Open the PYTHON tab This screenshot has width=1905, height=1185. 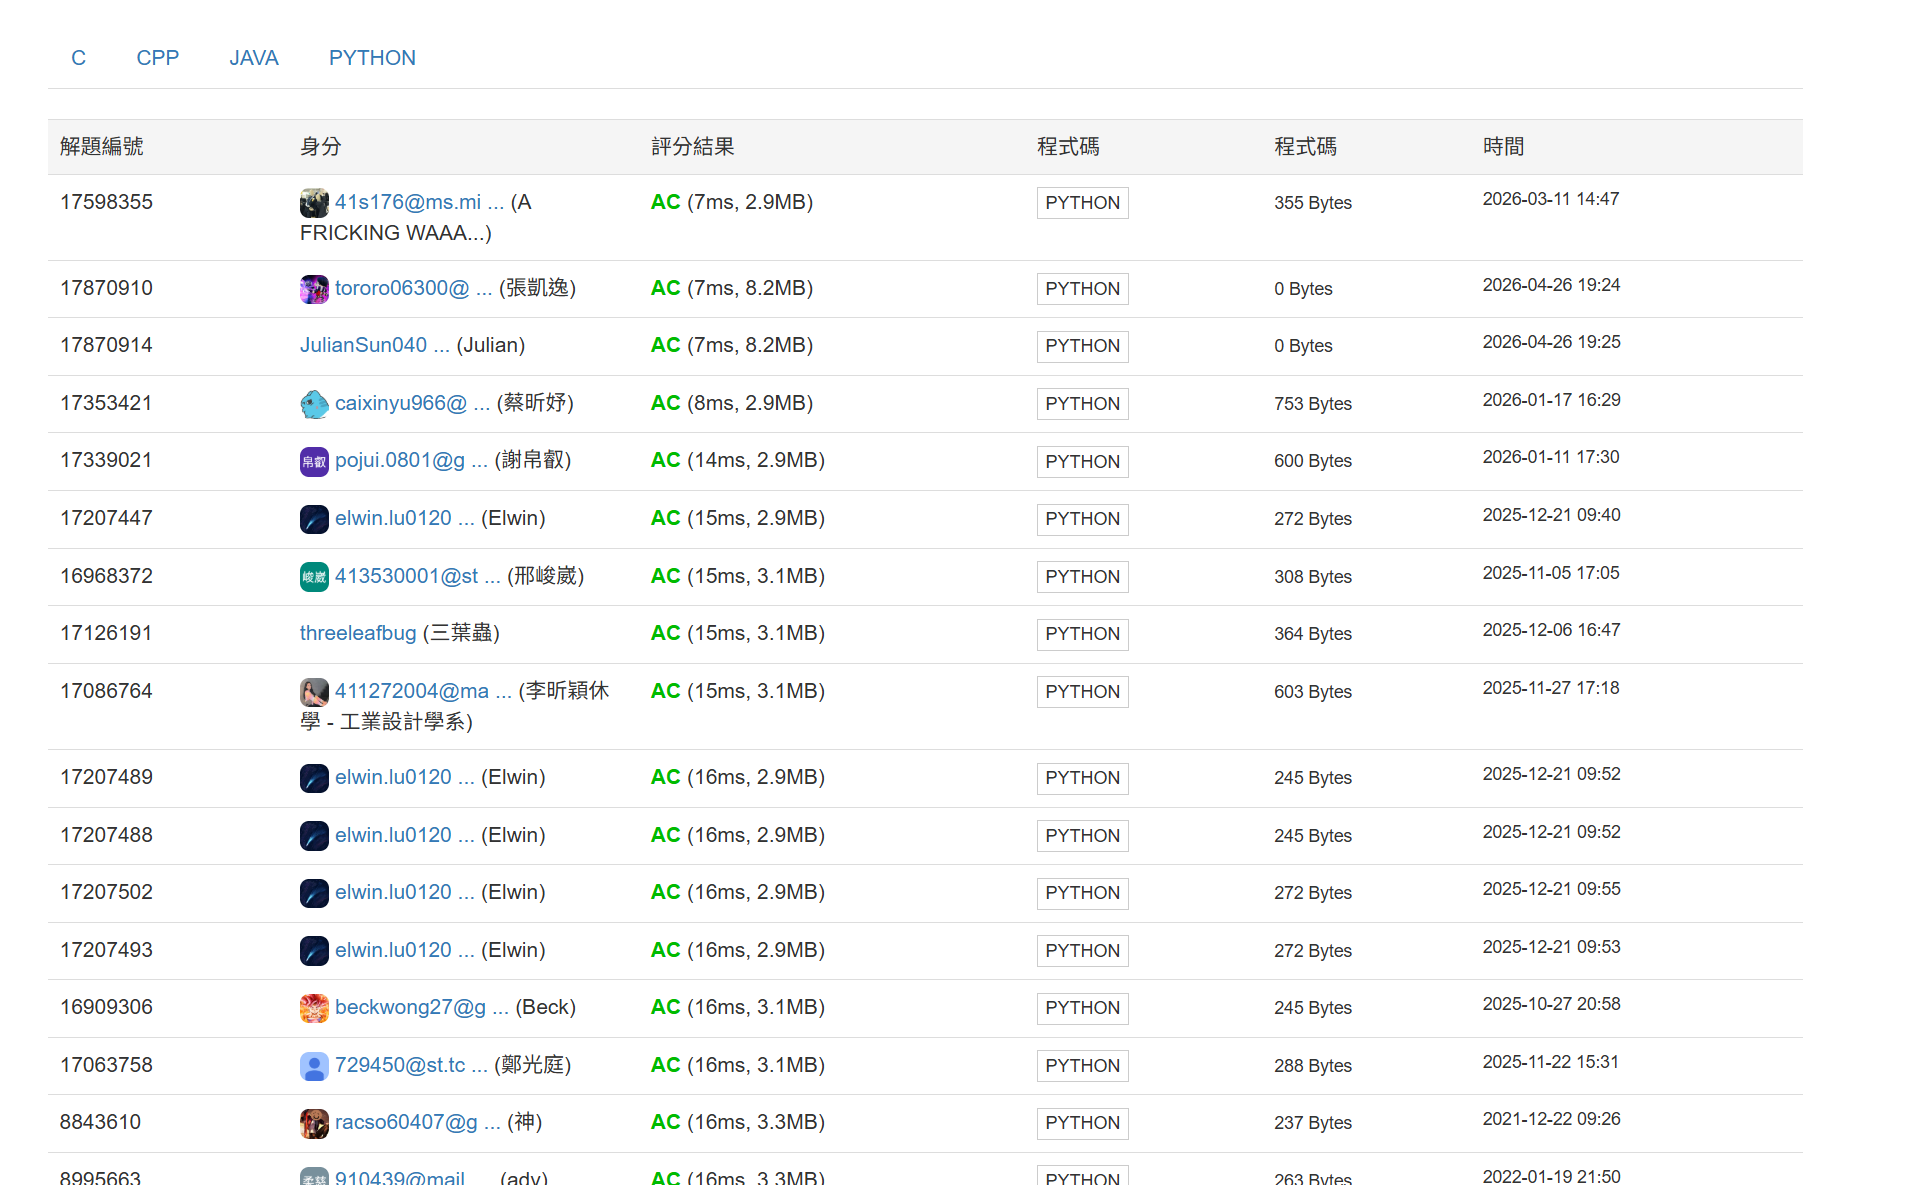coord(372,58)
